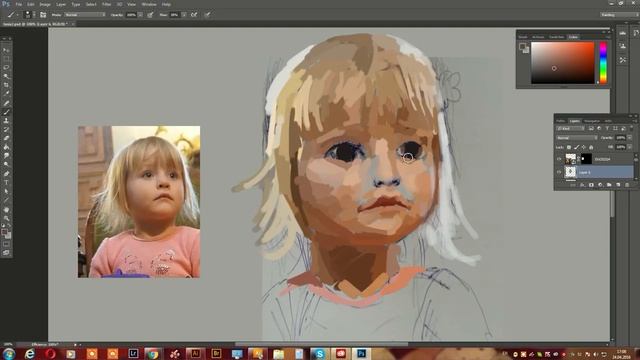Open the Painting workspace switcher

[x=620, y=15]
